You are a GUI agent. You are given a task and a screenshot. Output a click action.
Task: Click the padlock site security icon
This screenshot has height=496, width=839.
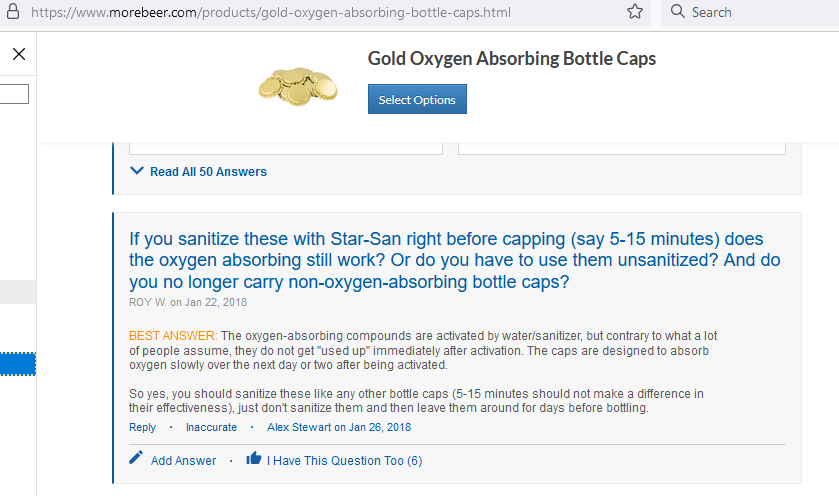[x=13, y=12]
